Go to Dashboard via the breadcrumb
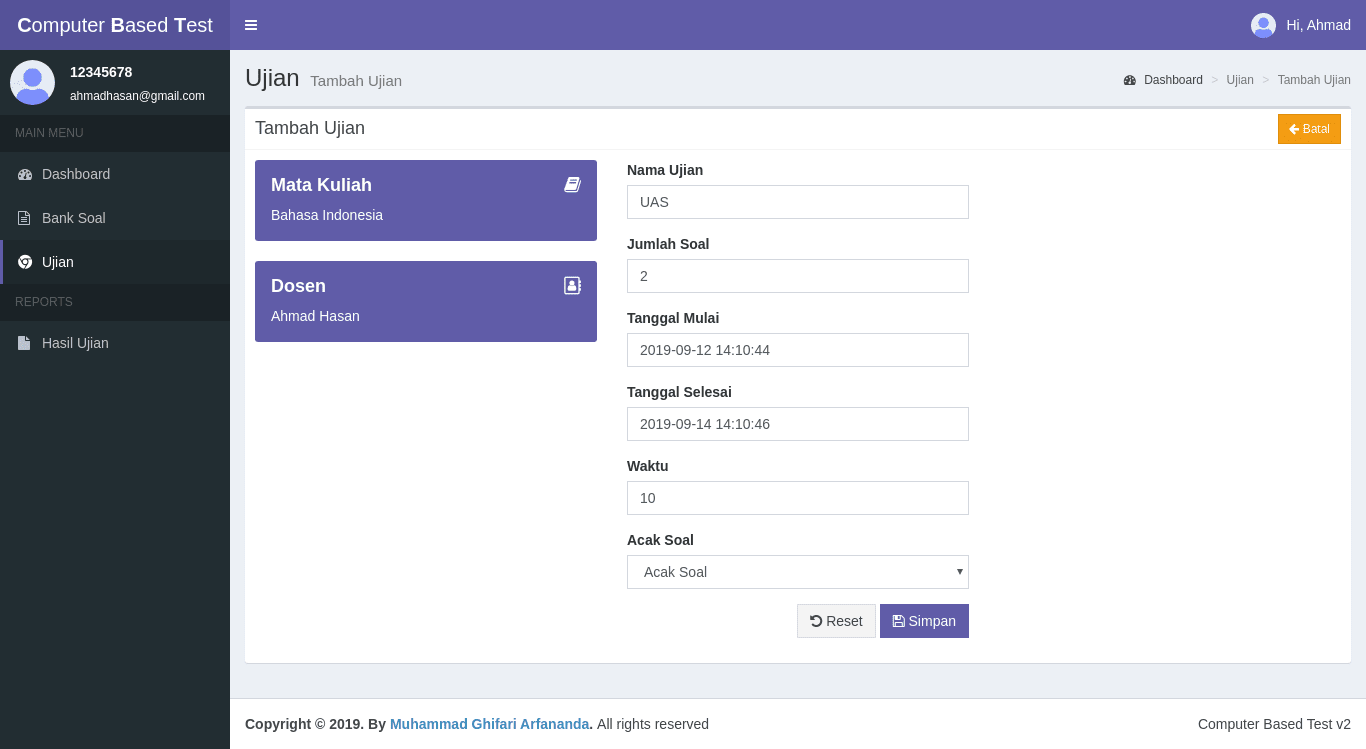 tap(1163, 80)
